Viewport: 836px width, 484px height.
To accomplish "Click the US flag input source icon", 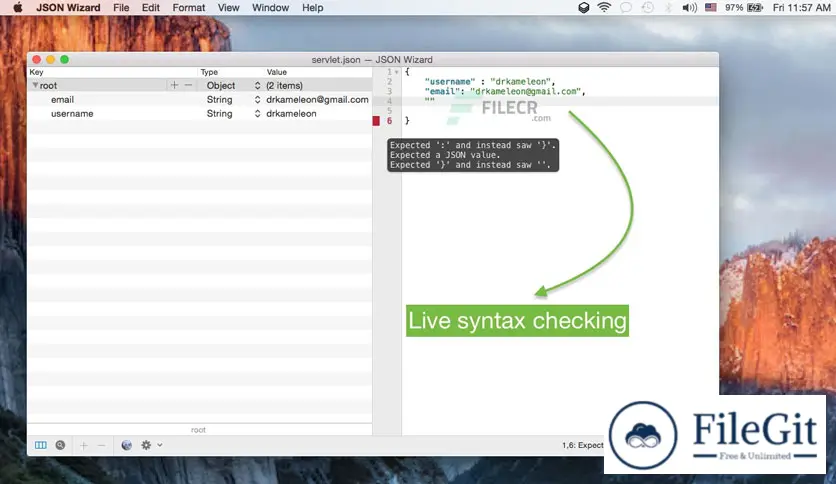I will [x=711, y=7].
